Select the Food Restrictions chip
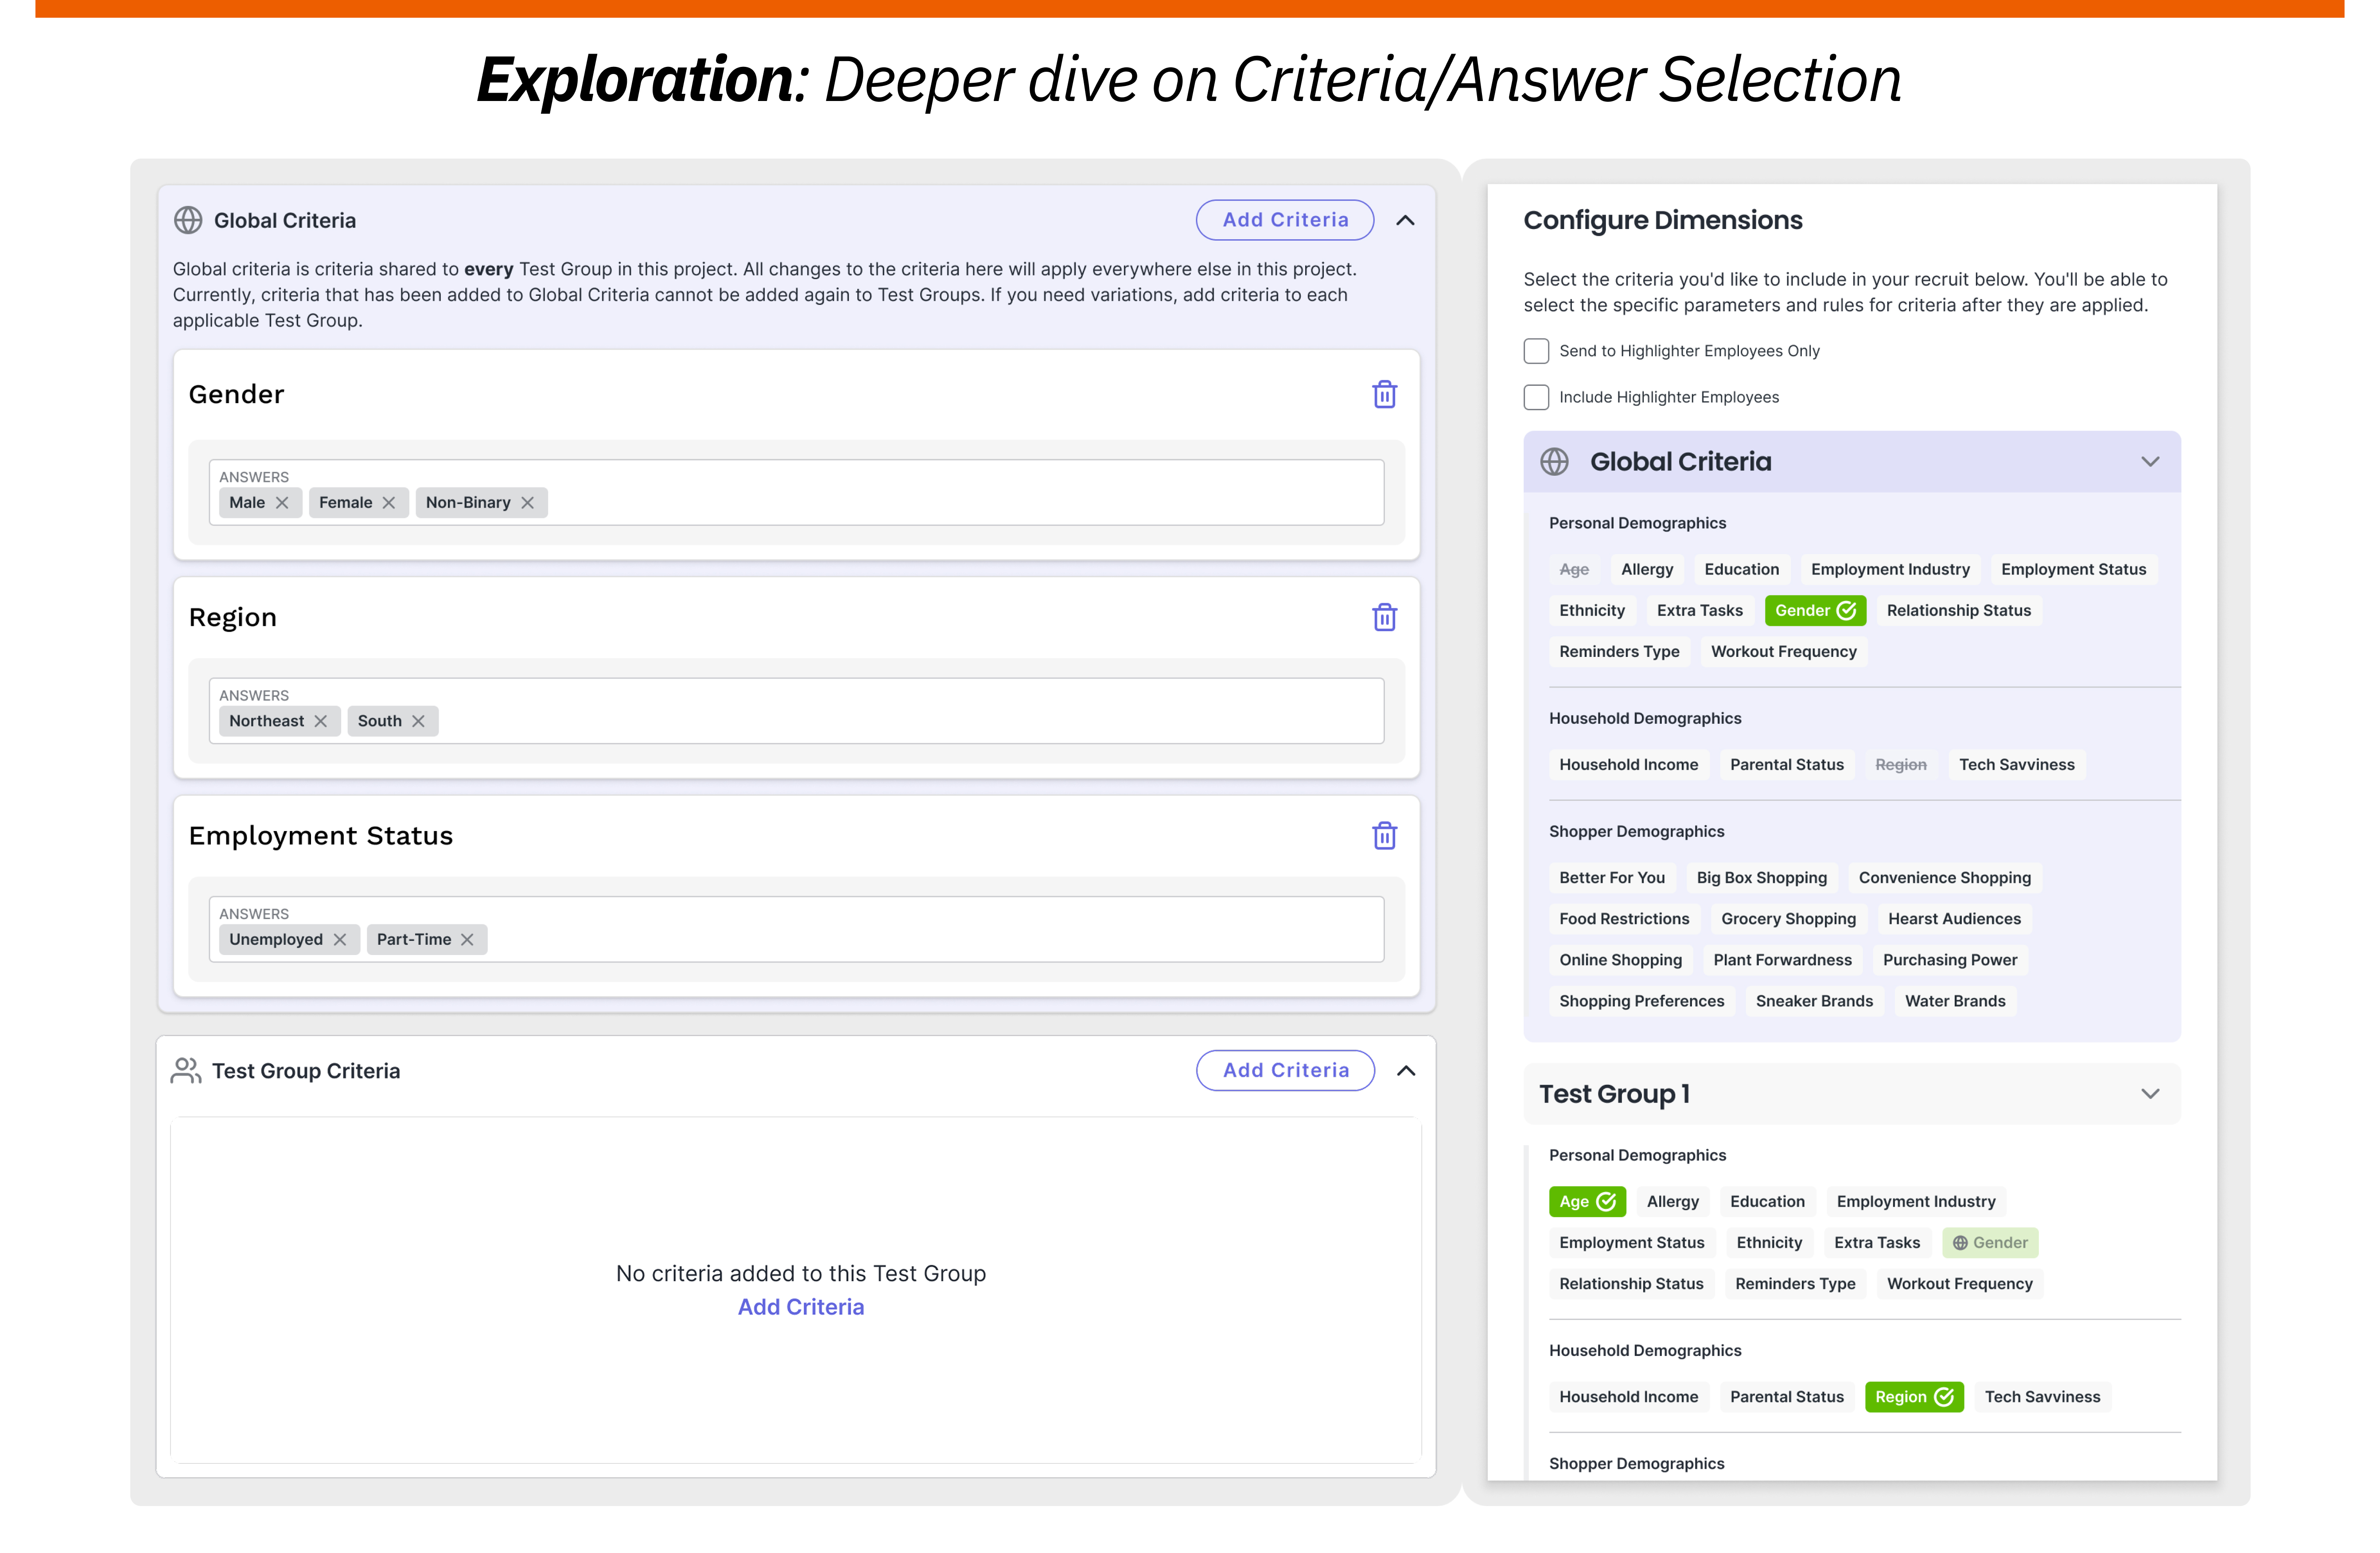Screen dimensions: 2380x1553 [1624, 919]
